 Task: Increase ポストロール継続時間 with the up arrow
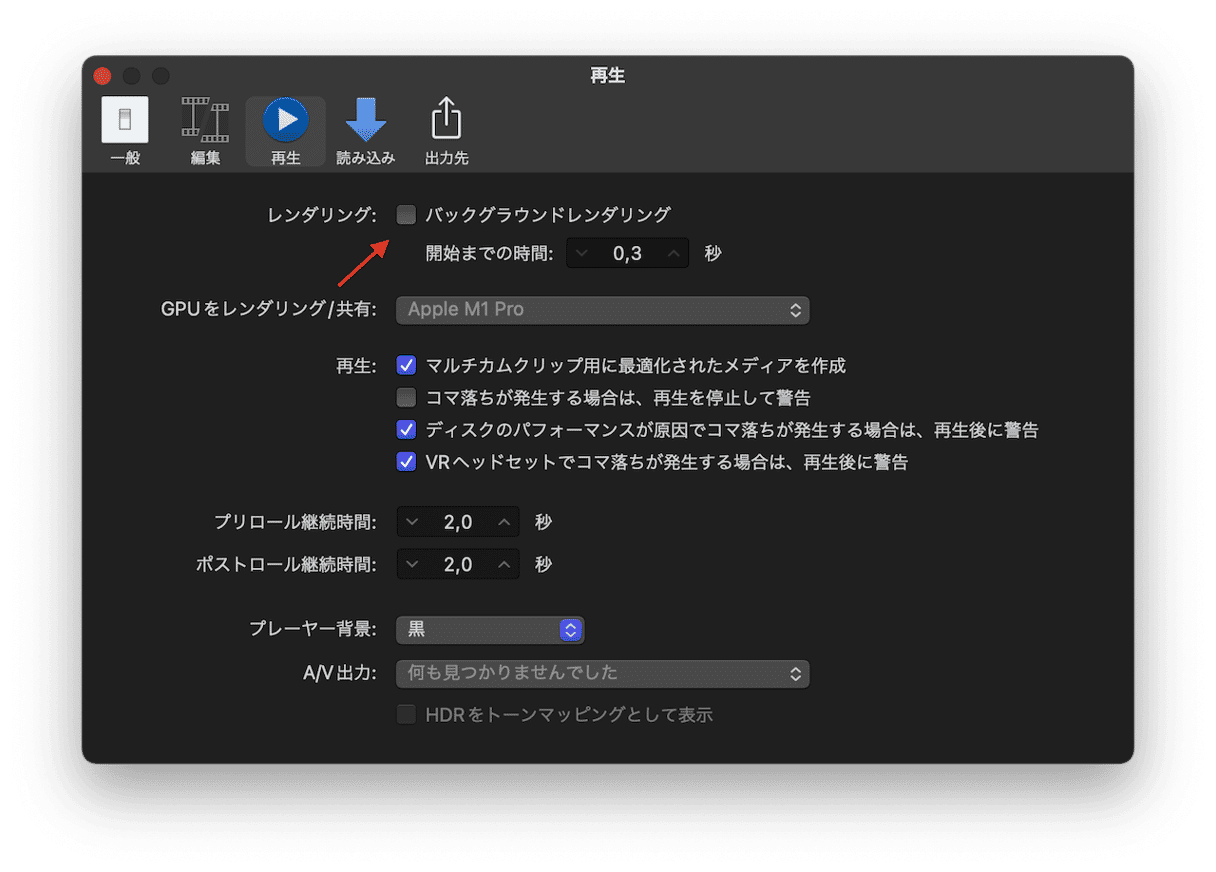pos(504,565)
